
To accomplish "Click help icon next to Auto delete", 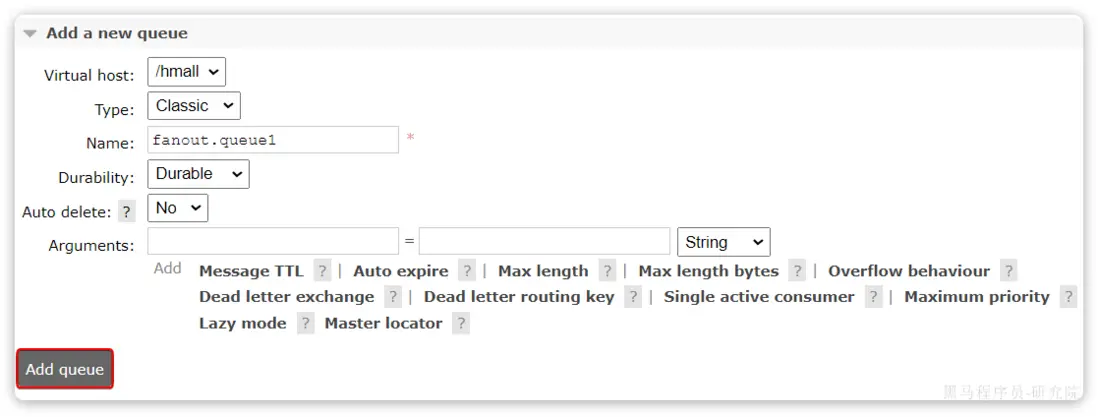I will [127, 212].
